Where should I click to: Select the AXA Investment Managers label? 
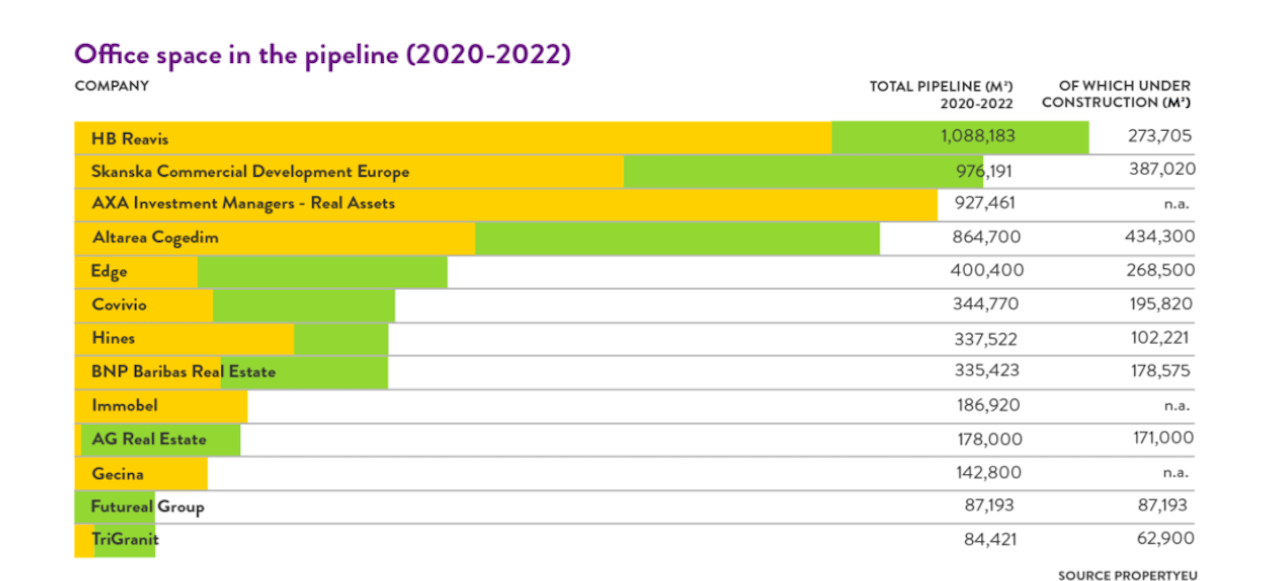[x=243, y=204]
